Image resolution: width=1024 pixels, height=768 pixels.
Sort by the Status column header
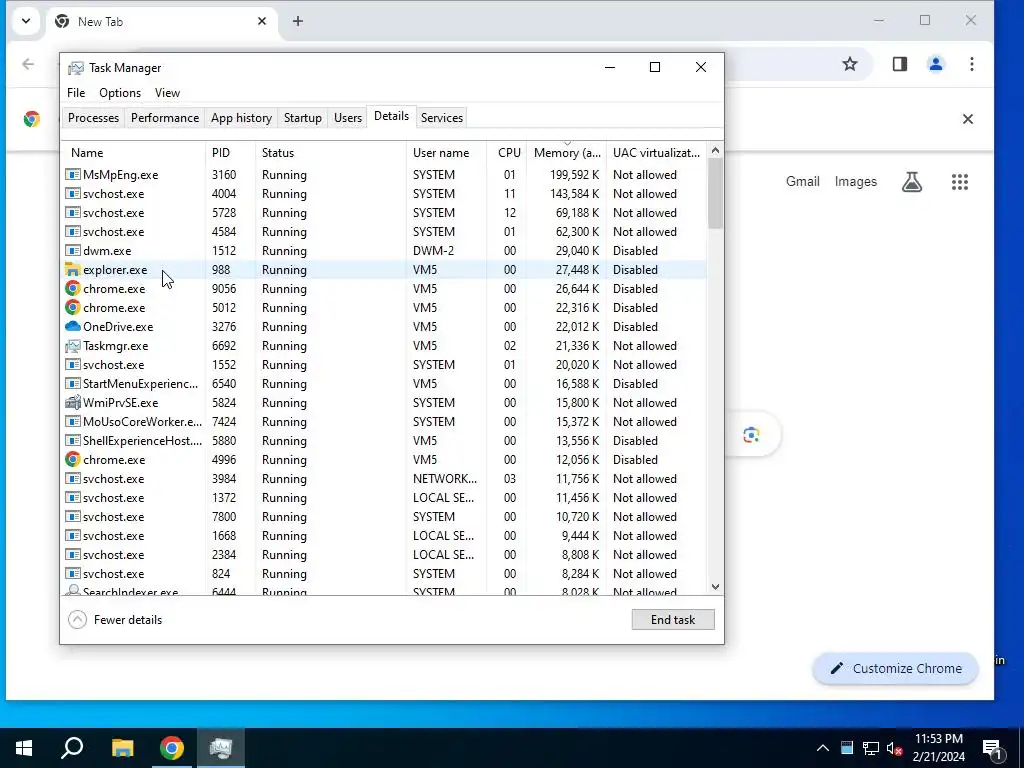[330, 153]
